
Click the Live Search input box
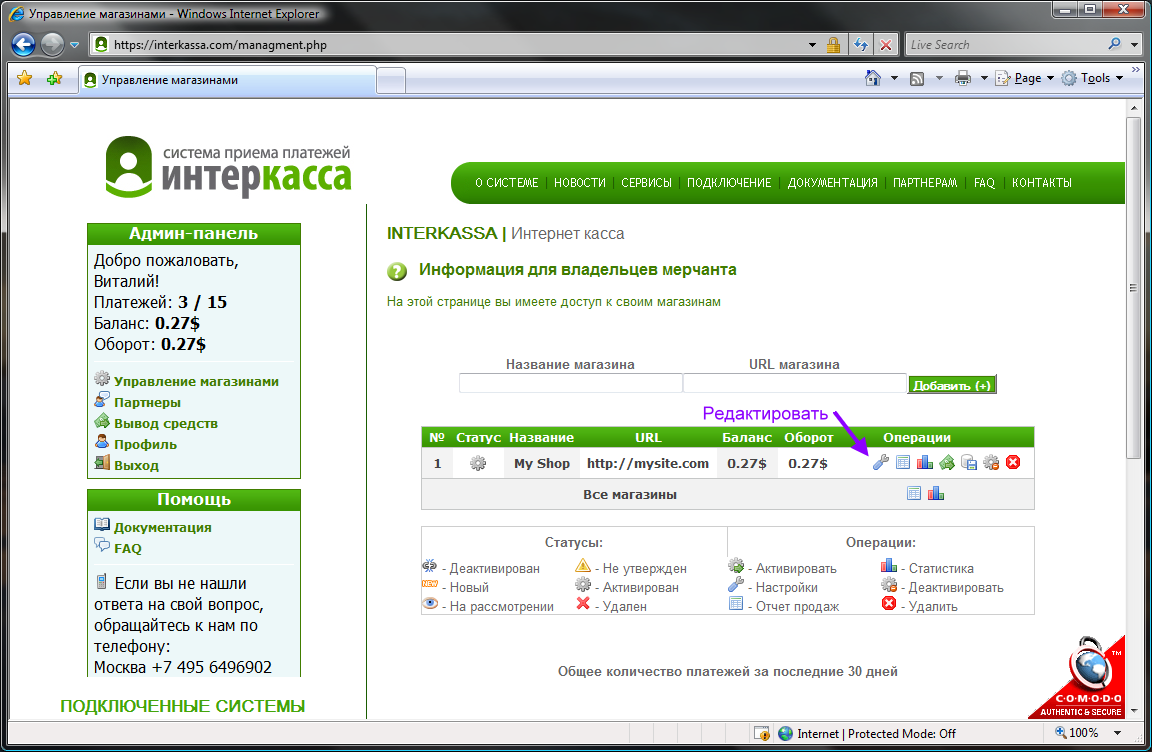click(1005, 45)
